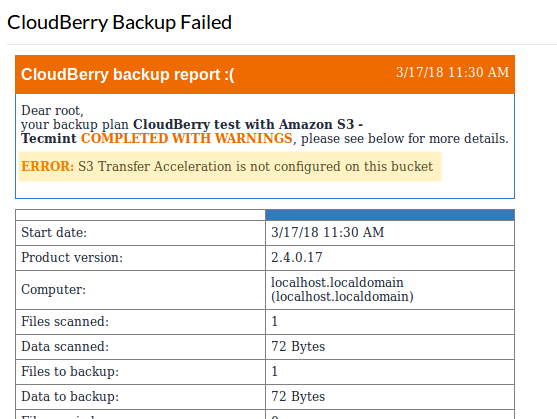The height and width of the screenshot is (419, 557).
Task: Click the COMPLETED WITH WARNINGS status text
Action: pos(187,138)
